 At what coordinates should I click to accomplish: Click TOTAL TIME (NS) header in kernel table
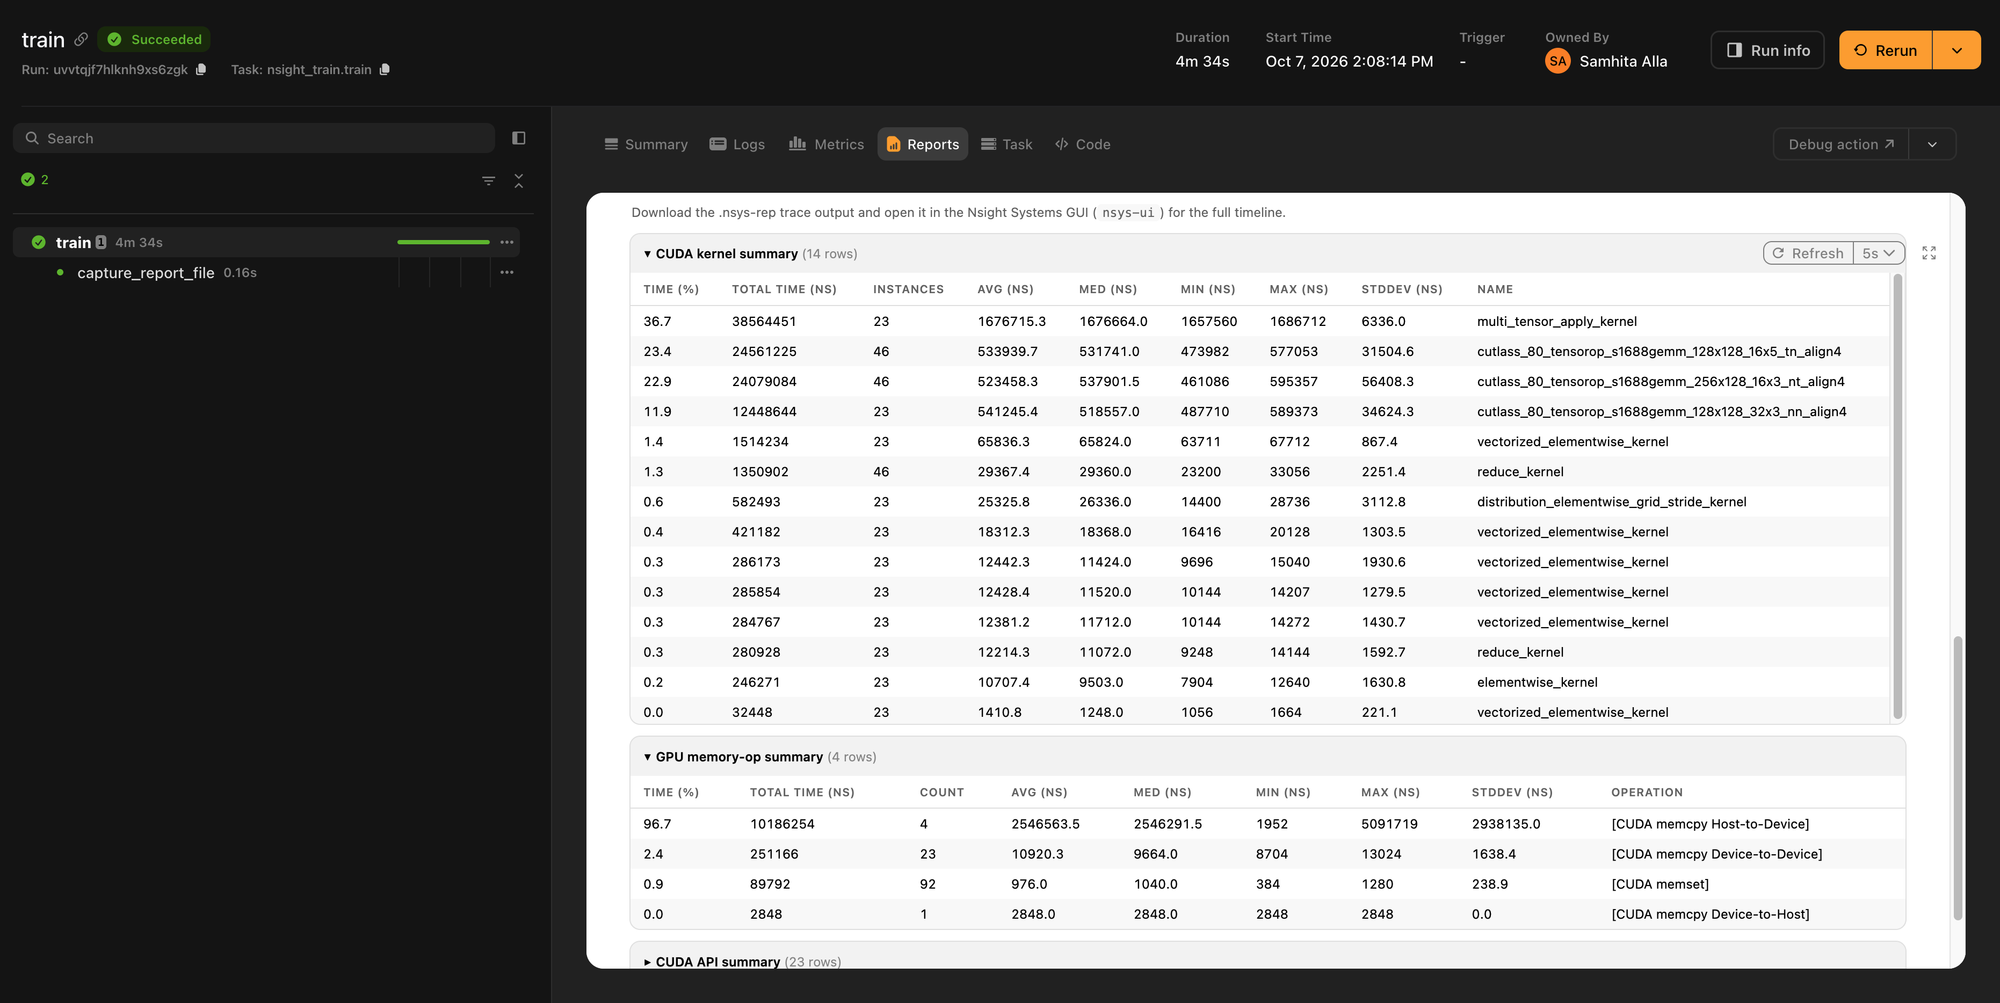coord(784,289)
